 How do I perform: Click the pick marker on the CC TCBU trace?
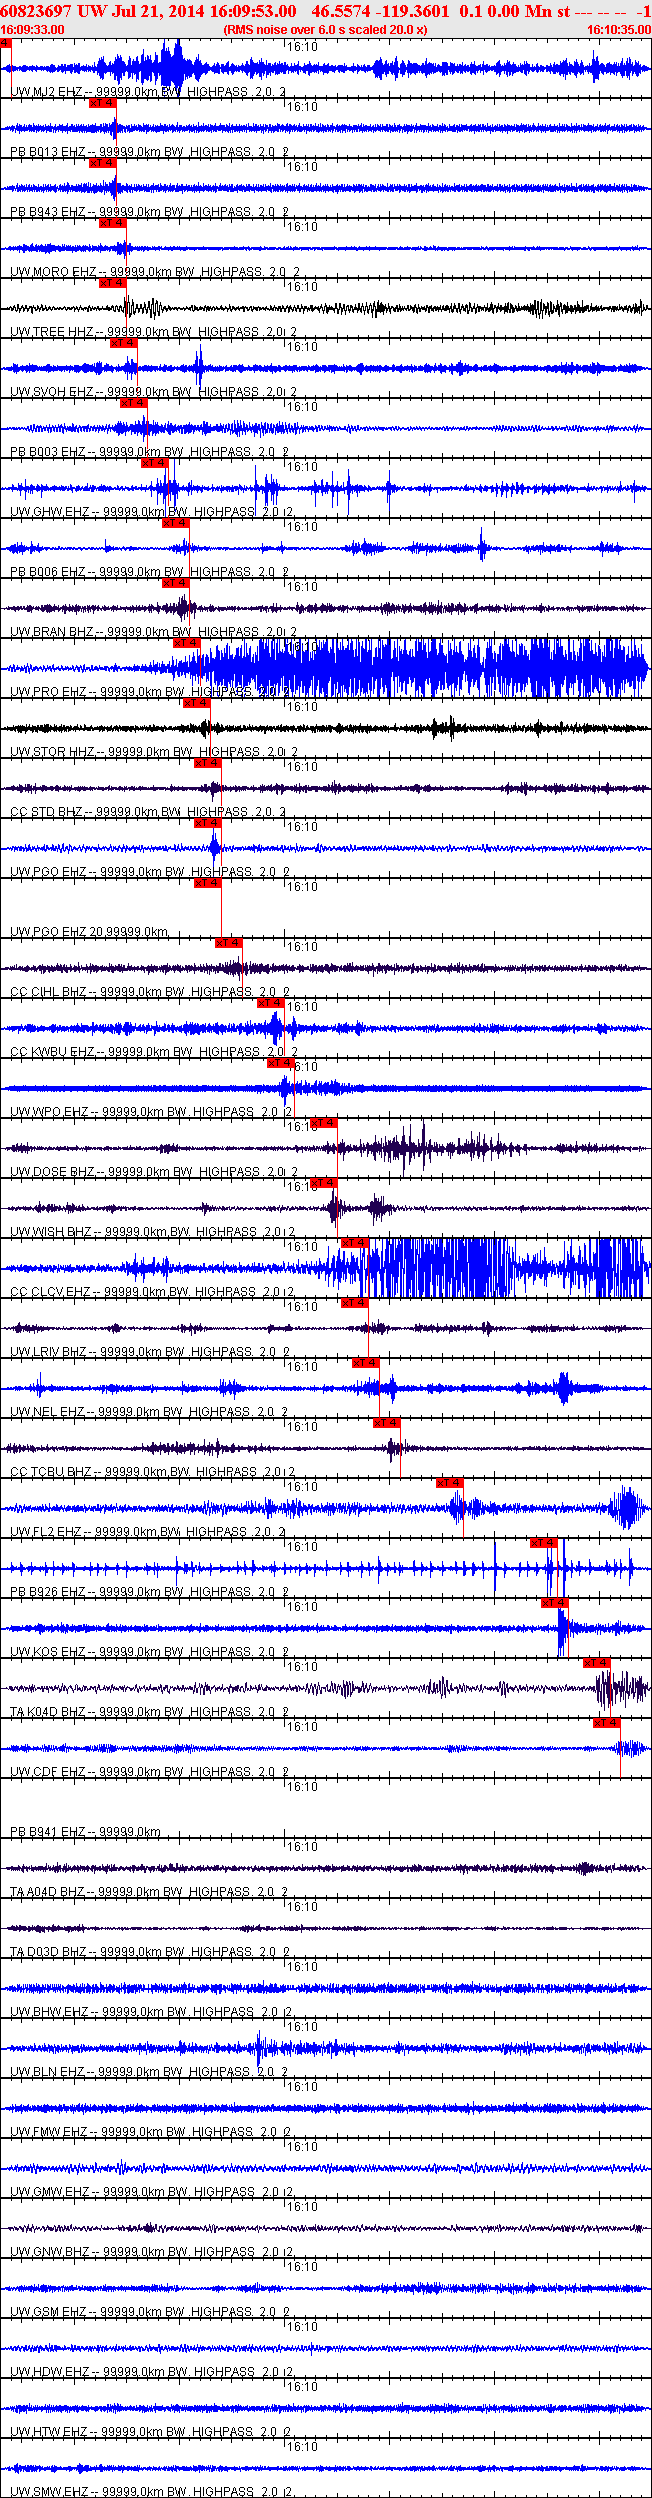coord(387,1423)
